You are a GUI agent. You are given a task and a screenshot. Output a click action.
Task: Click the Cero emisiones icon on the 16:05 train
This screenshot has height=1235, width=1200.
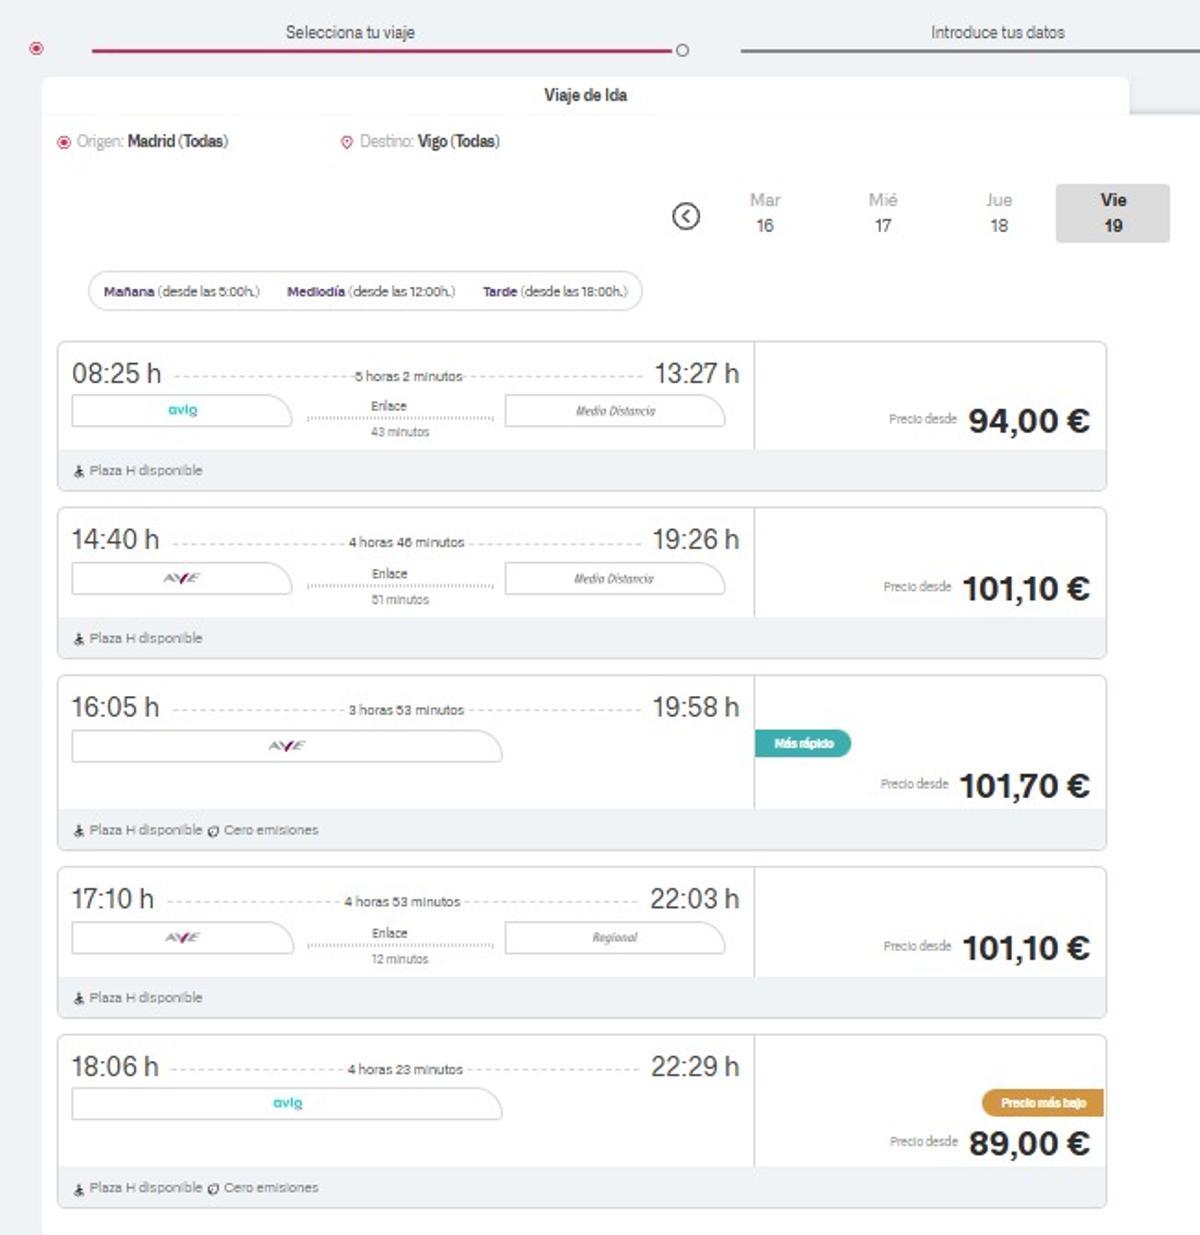click(x=213, y=829)
